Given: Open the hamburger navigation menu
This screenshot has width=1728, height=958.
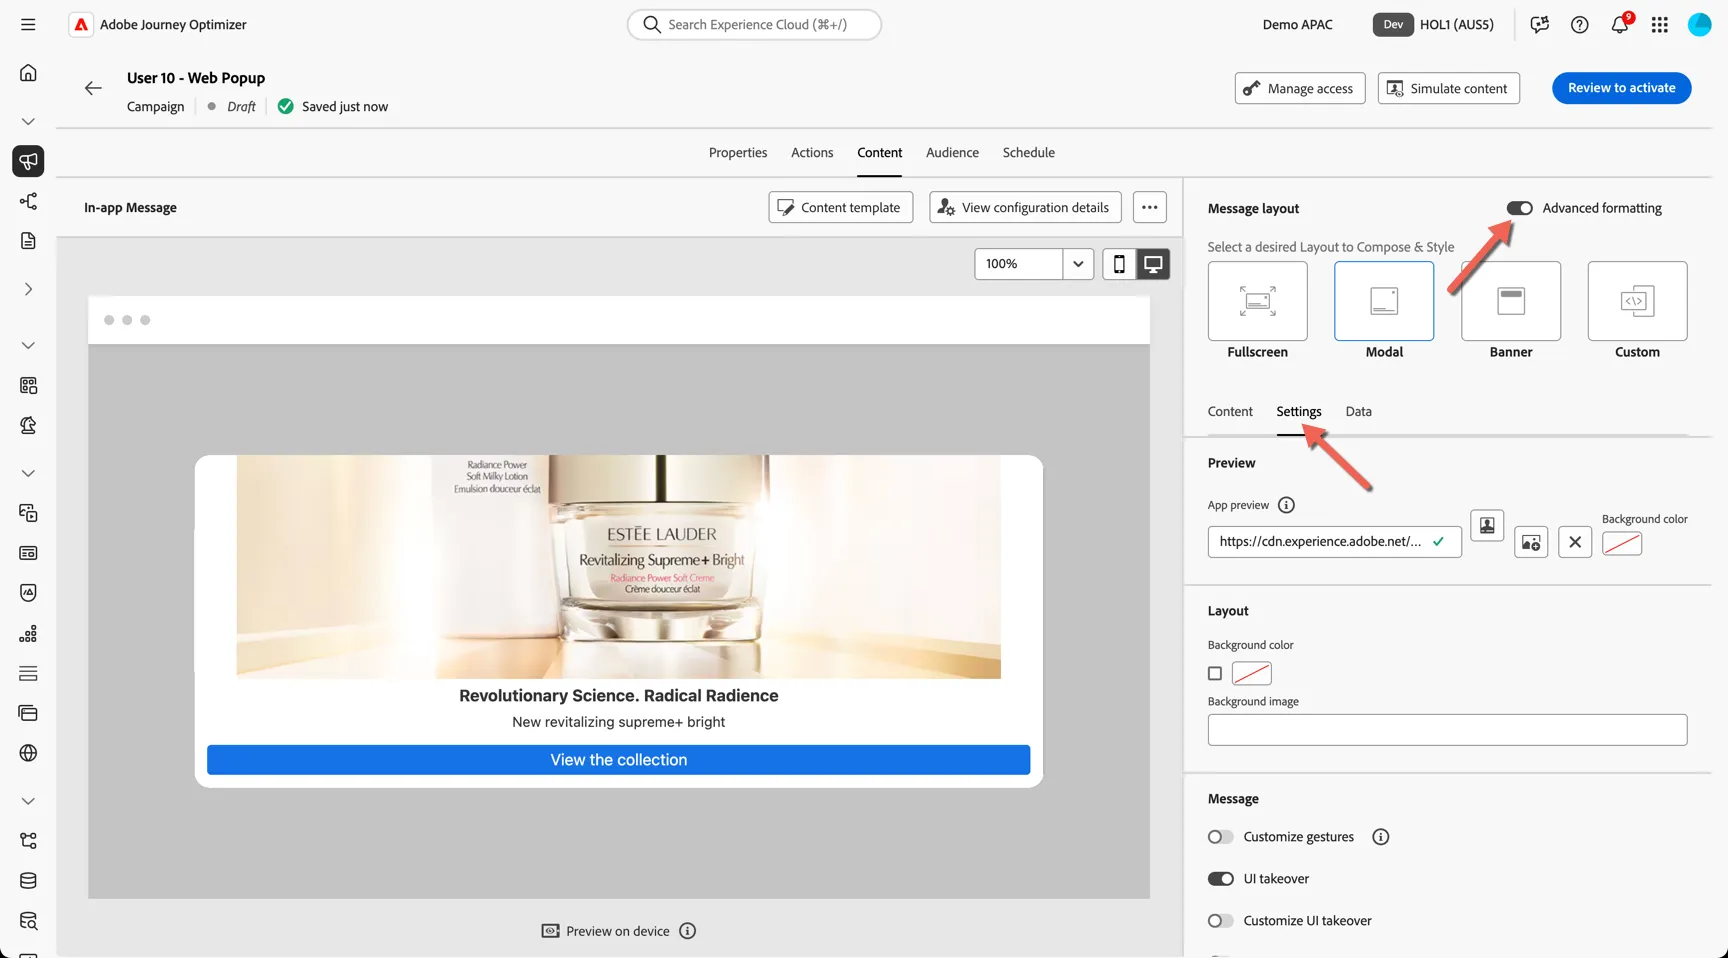Looking at the screenshot, I should click(x=28, y=24).
